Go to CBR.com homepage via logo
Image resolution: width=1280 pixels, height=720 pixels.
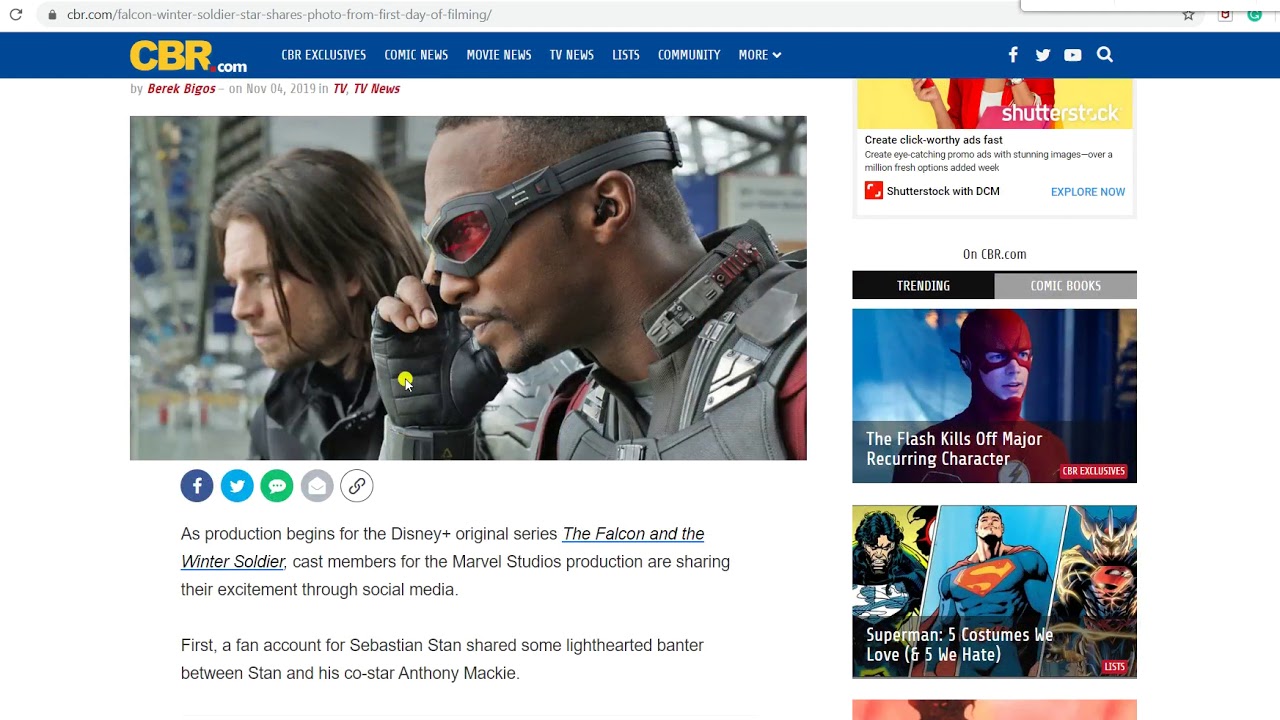(x=188, y=55)
